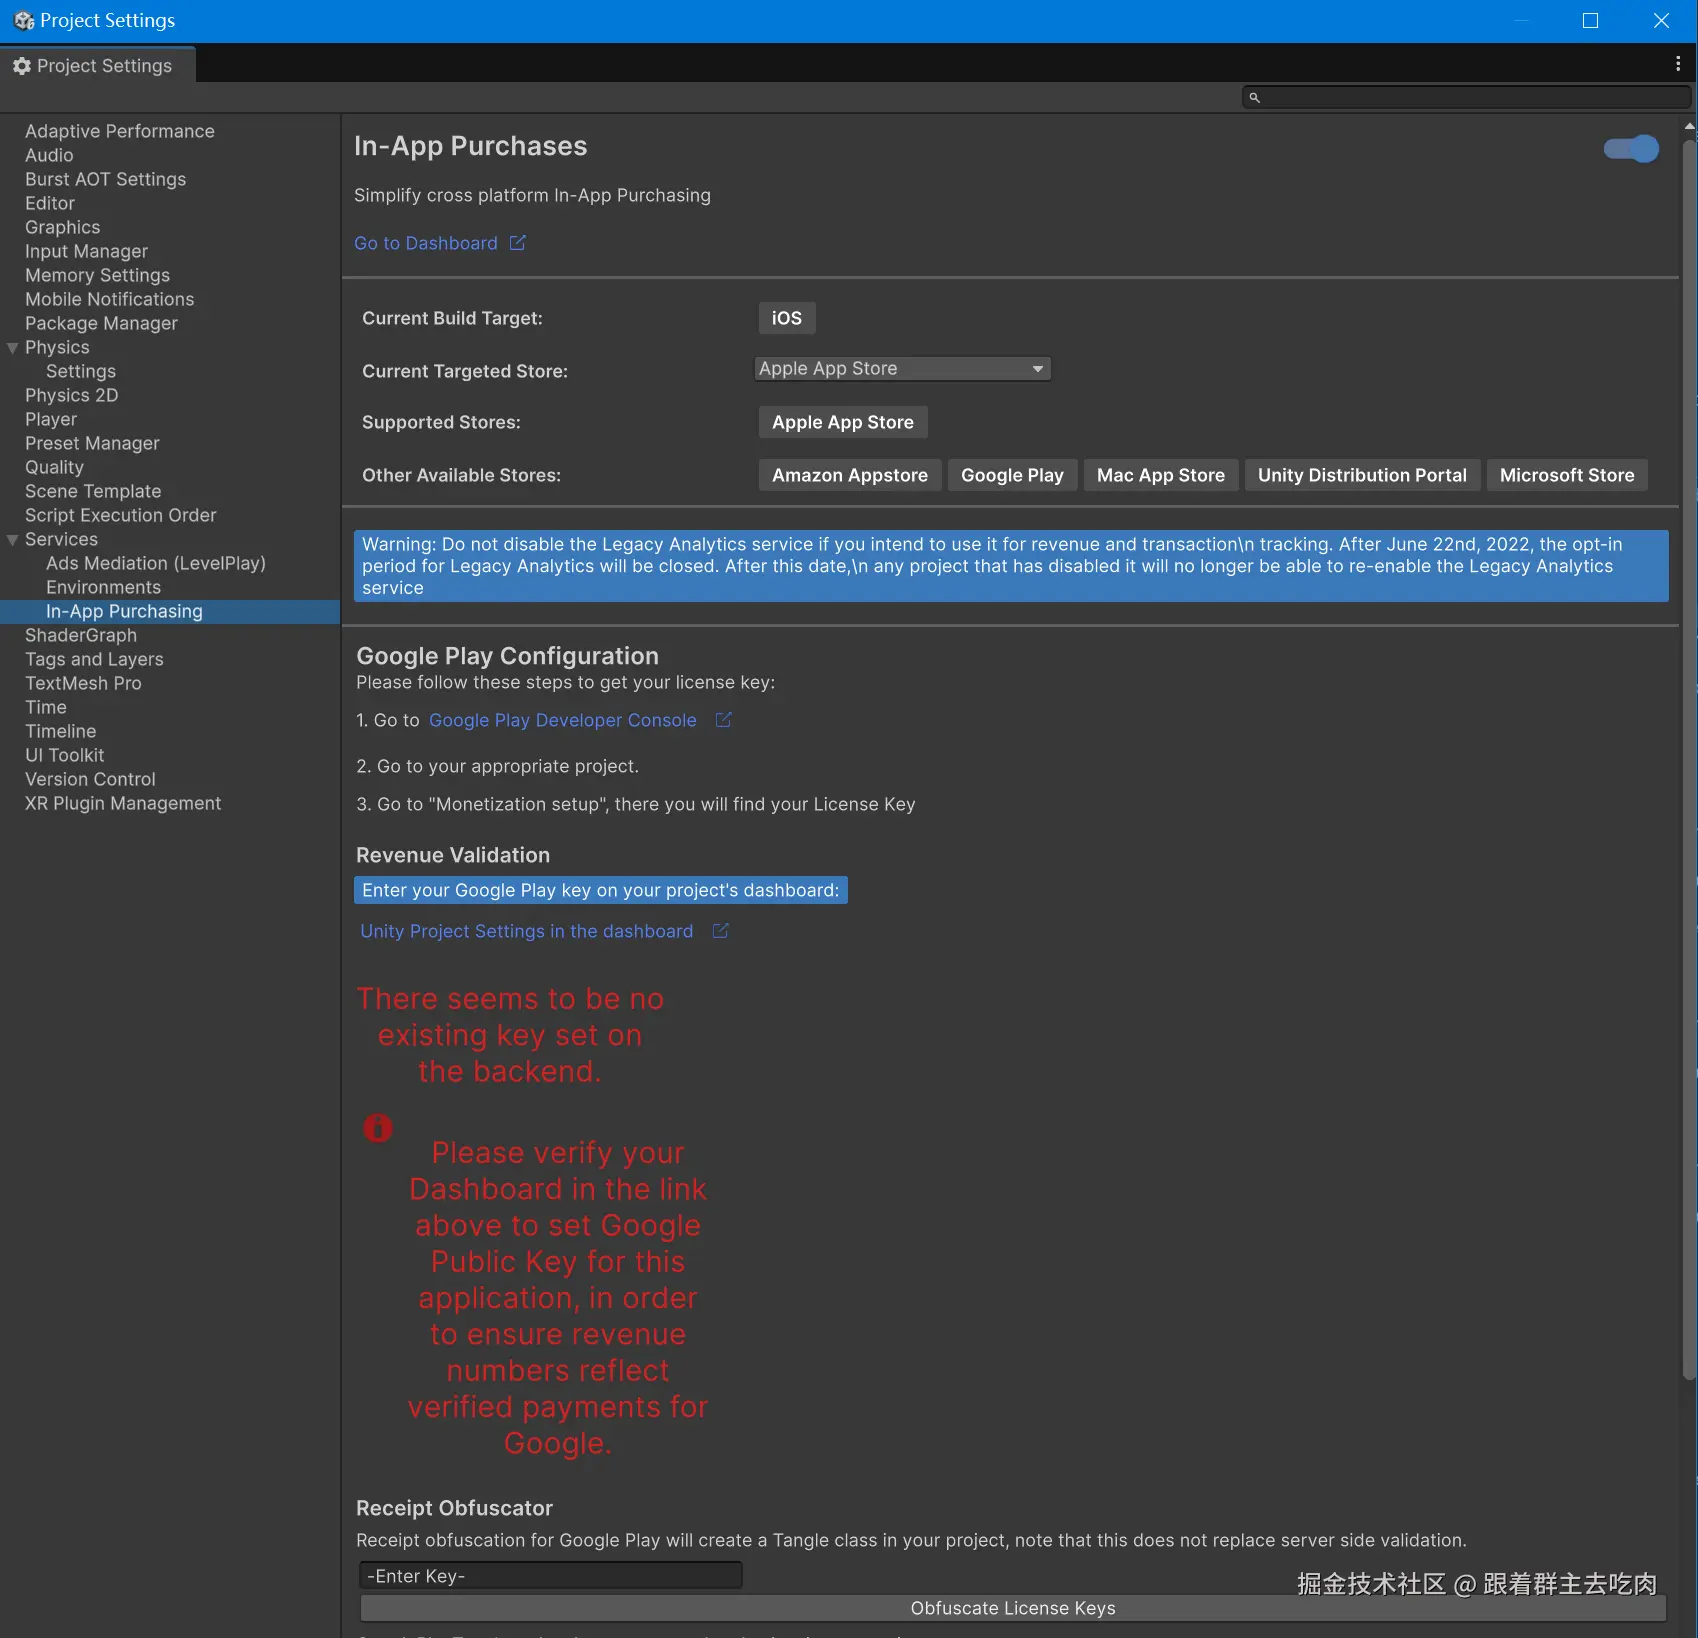Open the Editor settings category
The image size is (1698, 1638).
50,203
